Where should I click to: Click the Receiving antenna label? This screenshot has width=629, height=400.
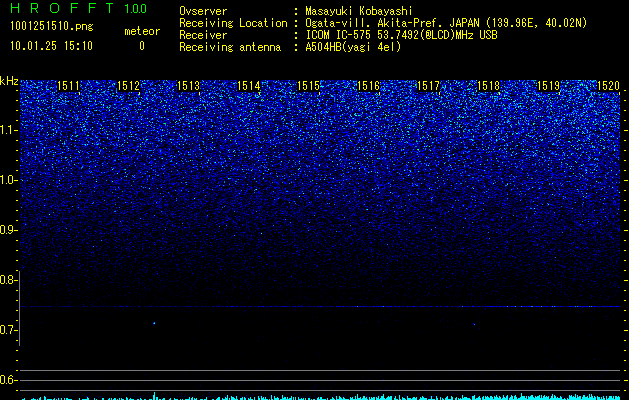point(230,47)
